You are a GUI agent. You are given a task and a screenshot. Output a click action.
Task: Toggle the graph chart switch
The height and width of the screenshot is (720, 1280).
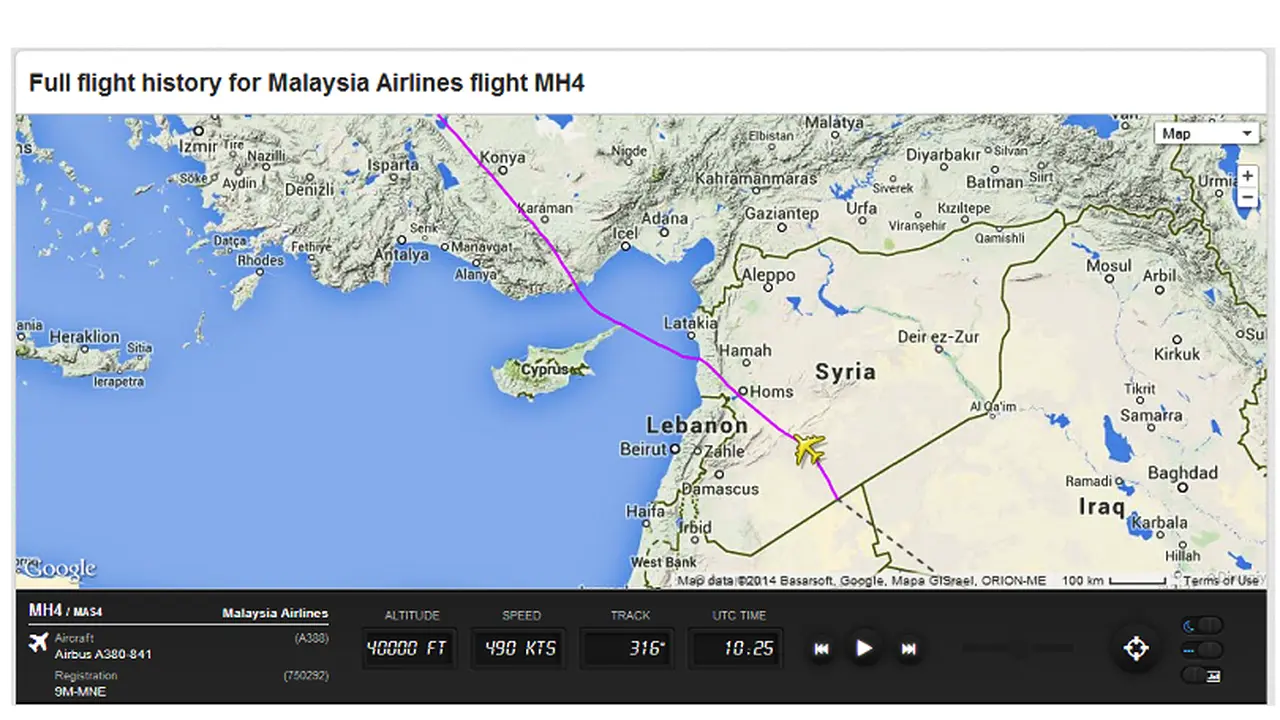(1202, 675)
